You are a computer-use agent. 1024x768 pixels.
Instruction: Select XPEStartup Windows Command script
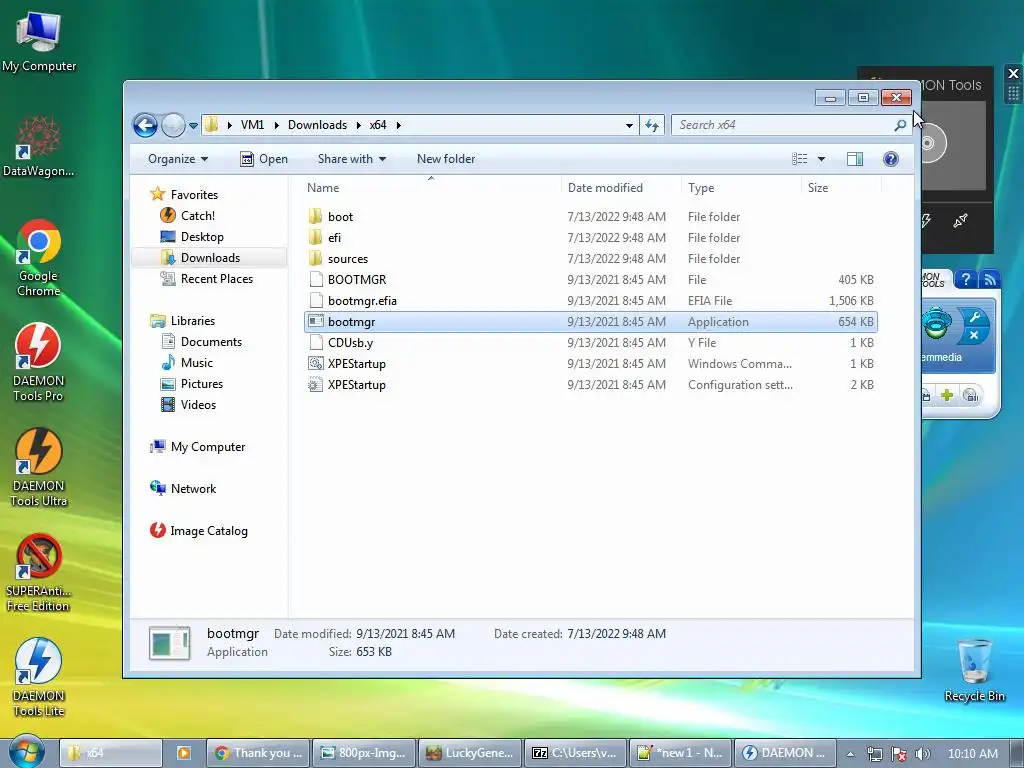tap(590, 364)
